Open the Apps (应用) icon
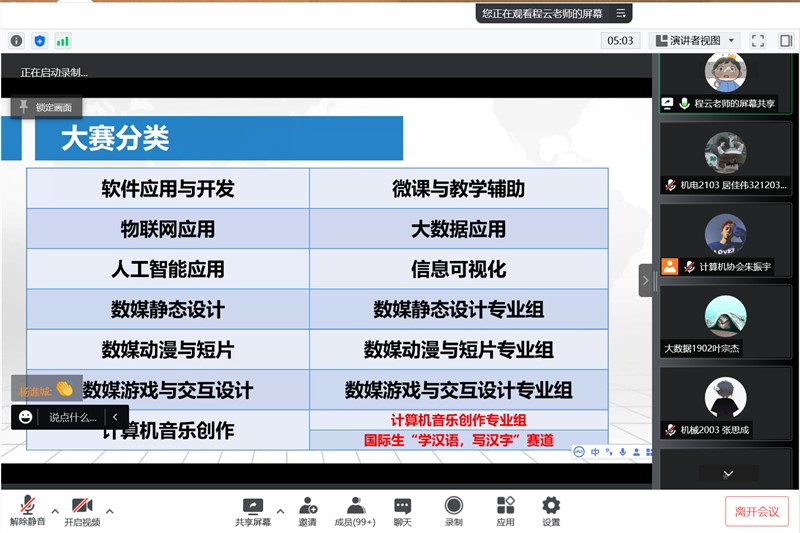800x533 pixels. point(505,510)
